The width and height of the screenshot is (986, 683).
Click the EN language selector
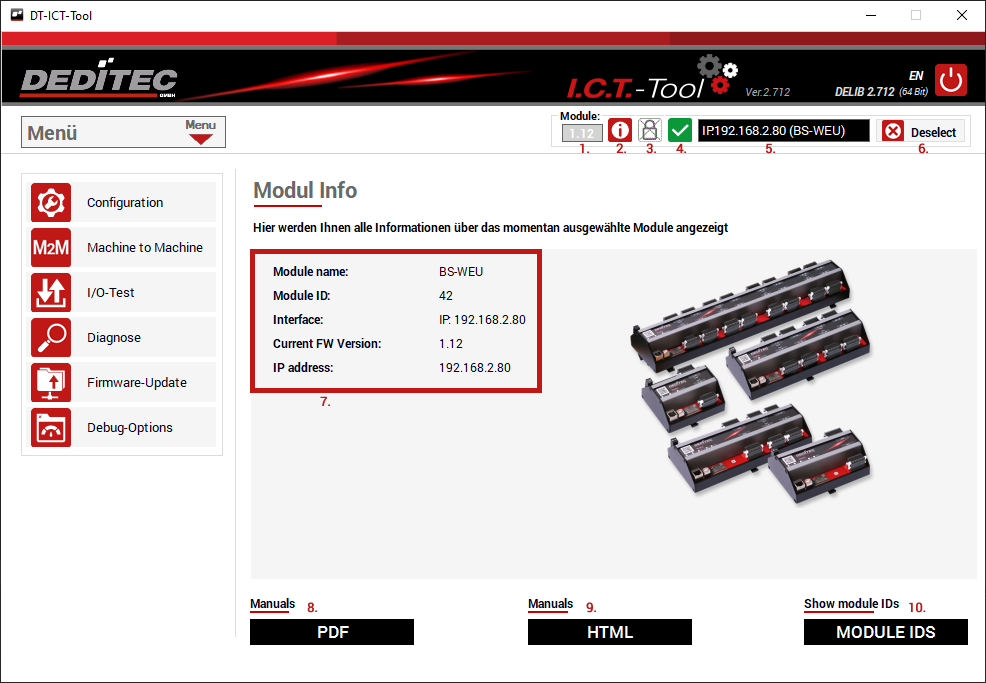(915, 76)
